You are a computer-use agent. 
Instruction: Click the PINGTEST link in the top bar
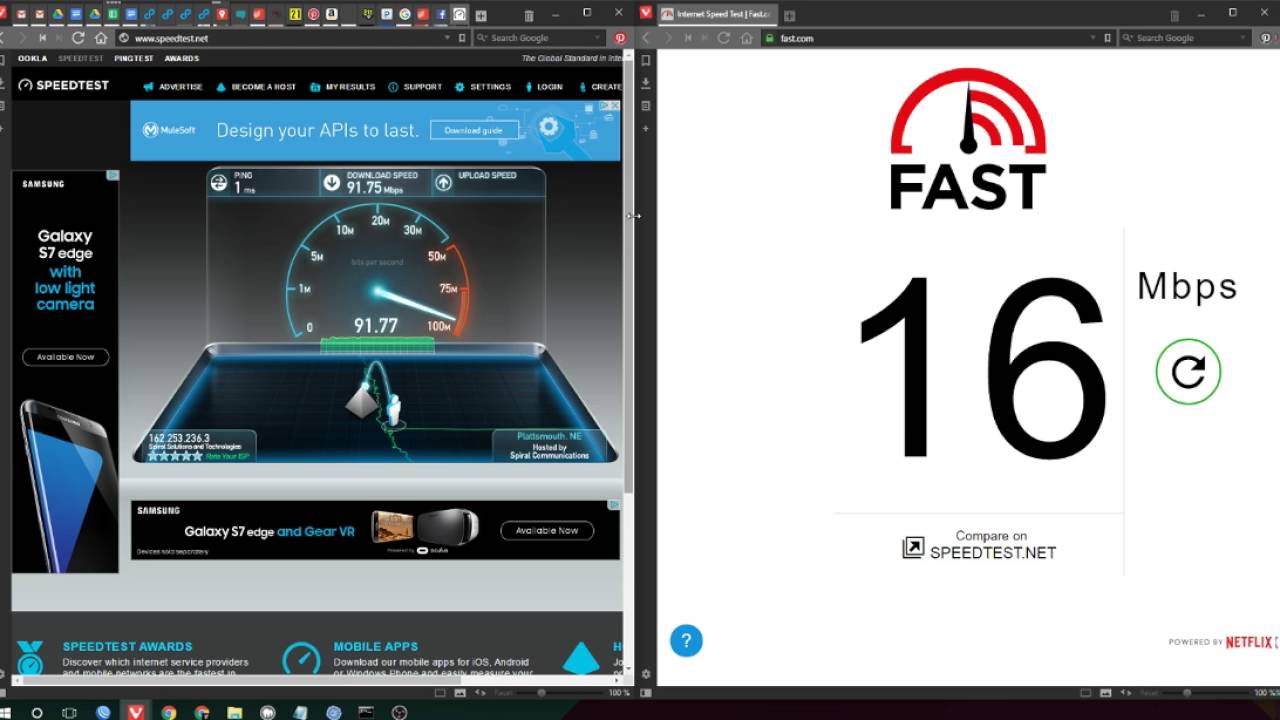tap(134, 59)
